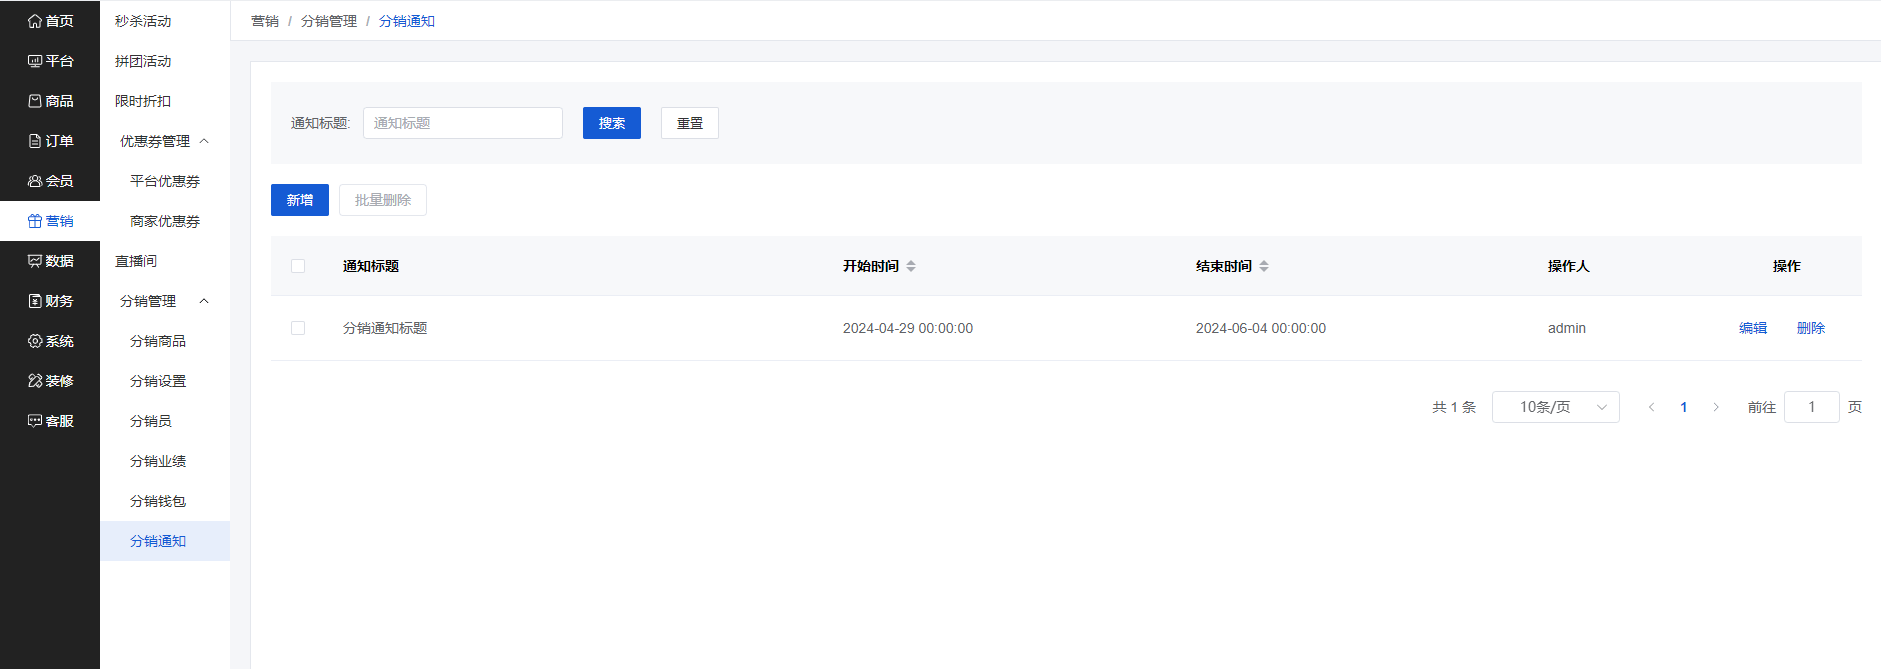Select 商家优惠券 menu item
Screen dimensions: 1881x669
click(165, 221)
